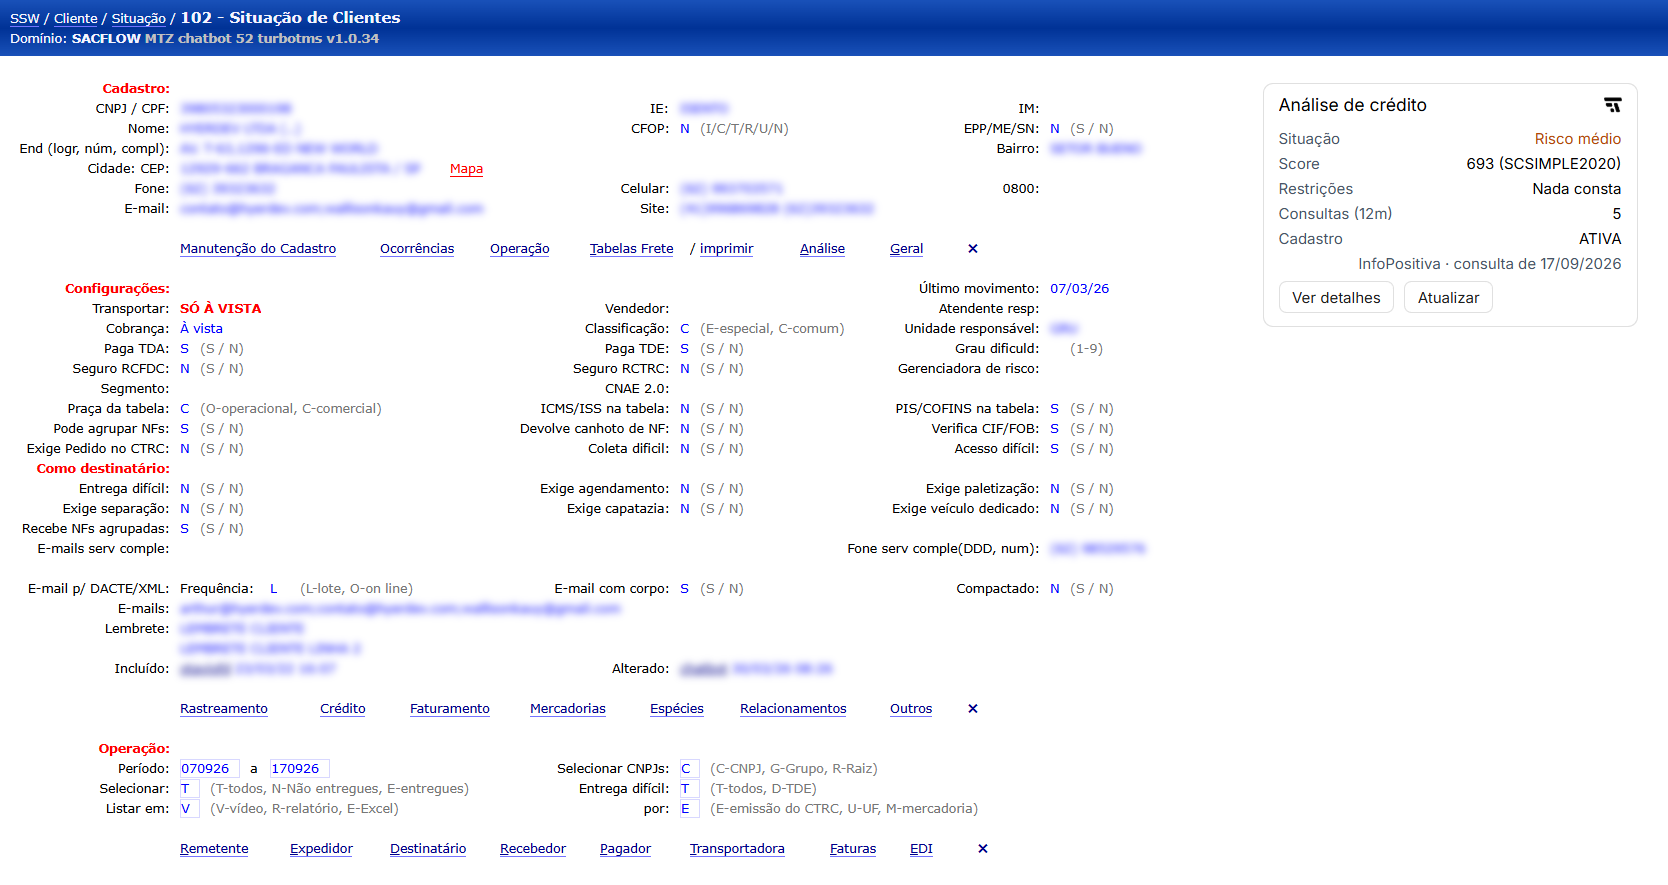1668x885 pixels.
Task: List operations by Remetente
Action: pyautogui.click(x=214, y=849)
